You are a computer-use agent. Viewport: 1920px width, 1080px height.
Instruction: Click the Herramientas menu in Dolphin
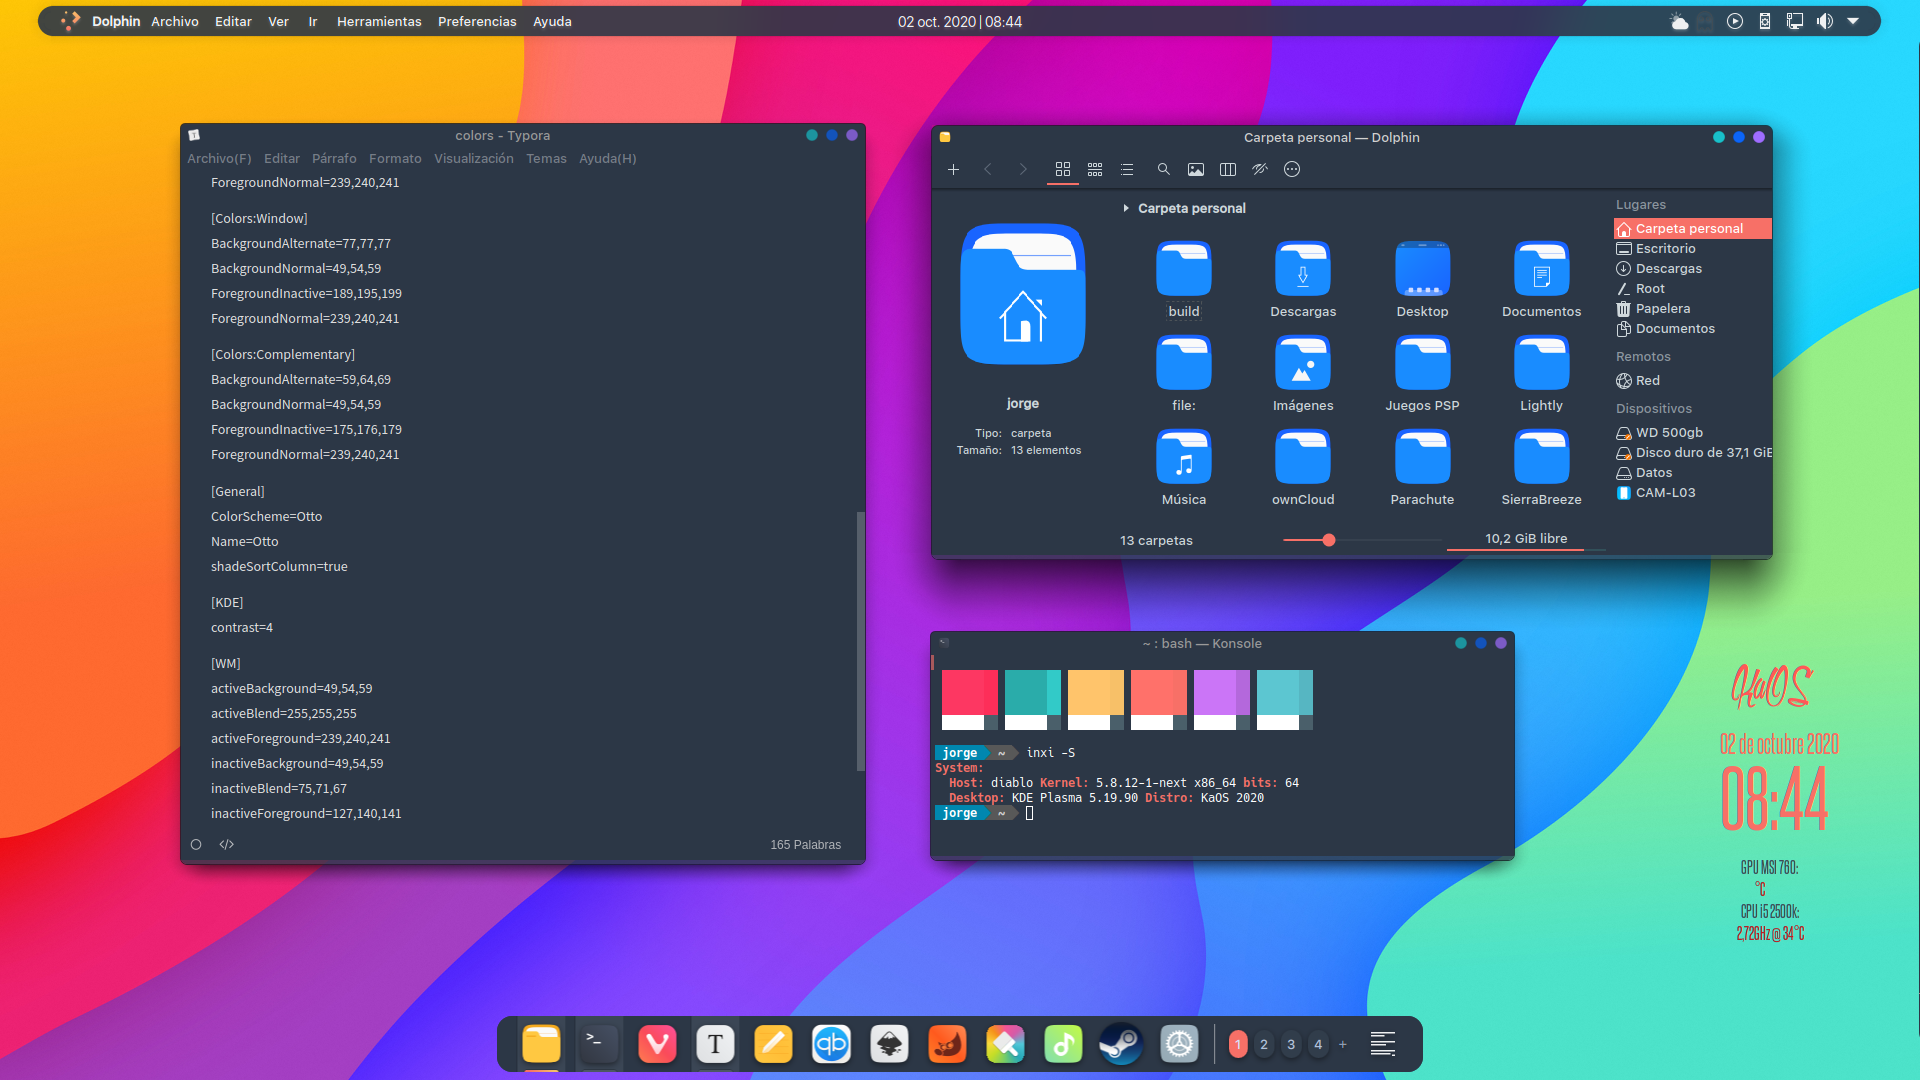[377, 20]
